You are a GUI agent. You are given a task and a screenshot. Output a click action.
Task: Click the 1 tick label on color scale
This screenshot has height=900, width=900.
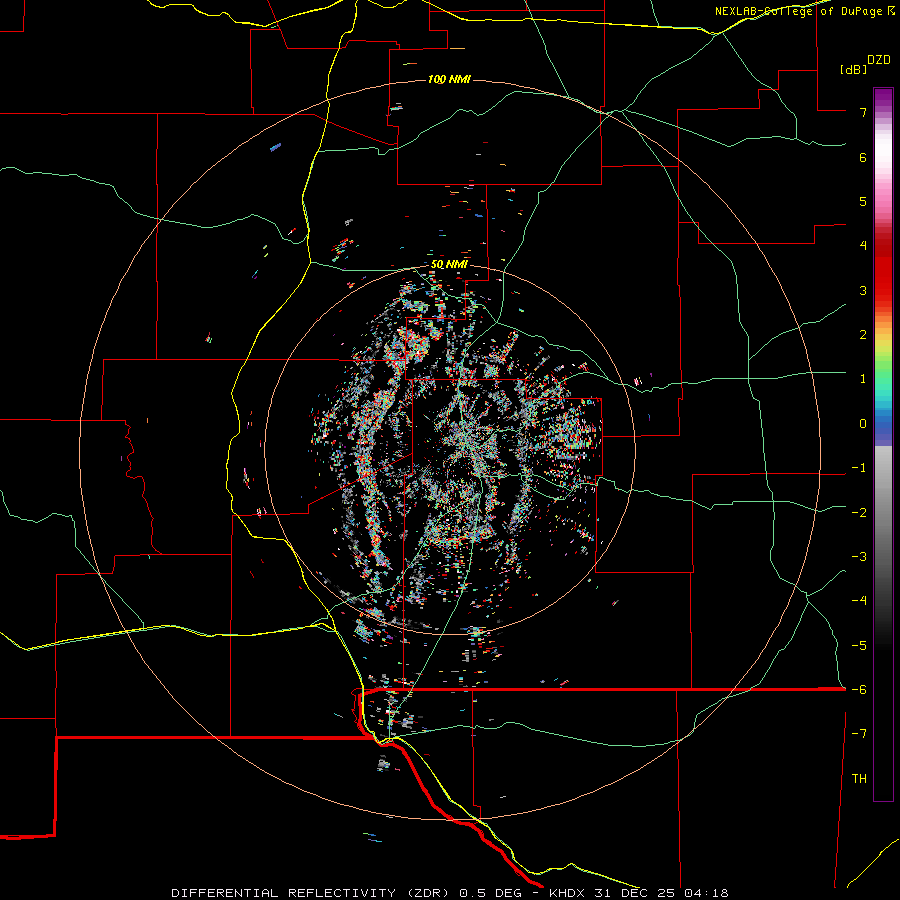(863, 378)
